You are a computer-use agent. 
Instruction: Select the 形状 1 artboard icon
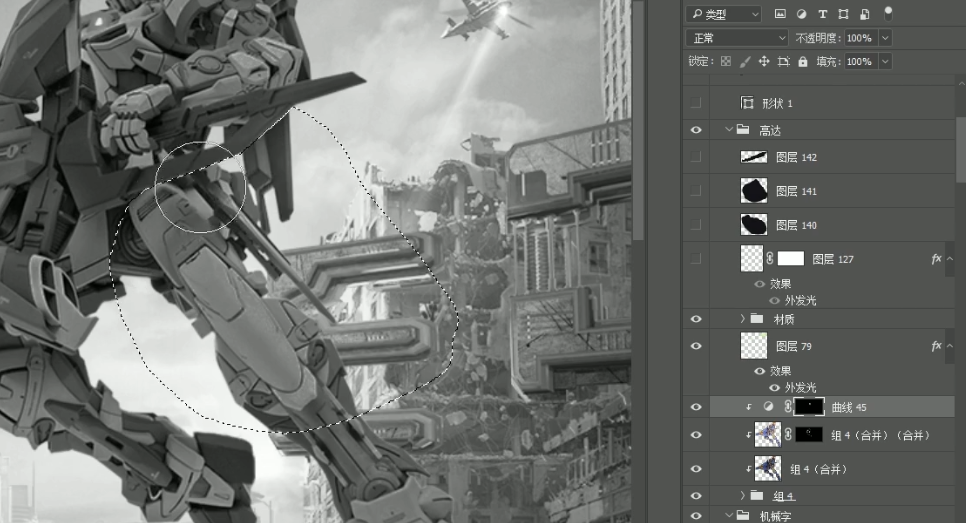pos(747,103)
